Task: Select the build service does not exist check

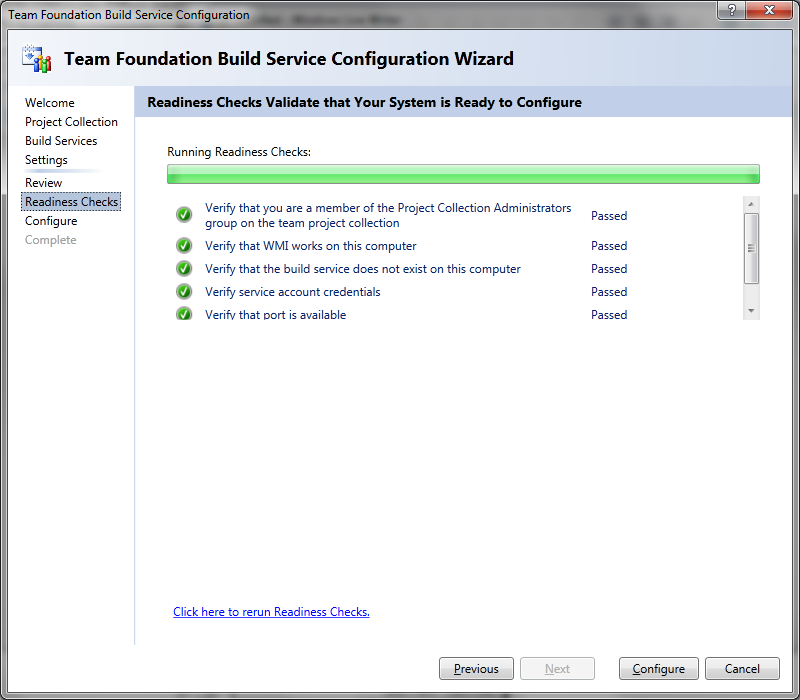Action: pyautogui.click(x=363, y=269)
